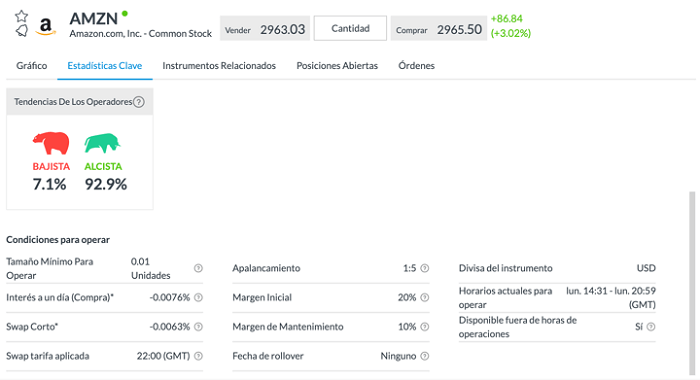700x380 pixels.
Task: Click the (+3.02%) percentage change
Action: (511, 33)
